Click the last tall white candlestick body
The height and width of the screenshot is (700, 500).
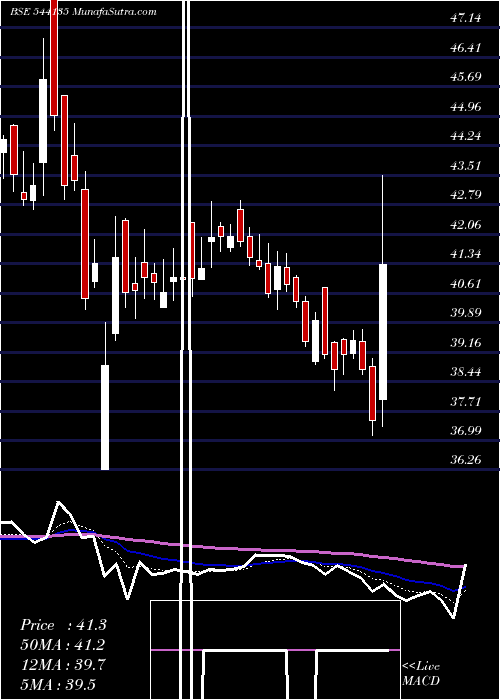(x=383, y=332)
